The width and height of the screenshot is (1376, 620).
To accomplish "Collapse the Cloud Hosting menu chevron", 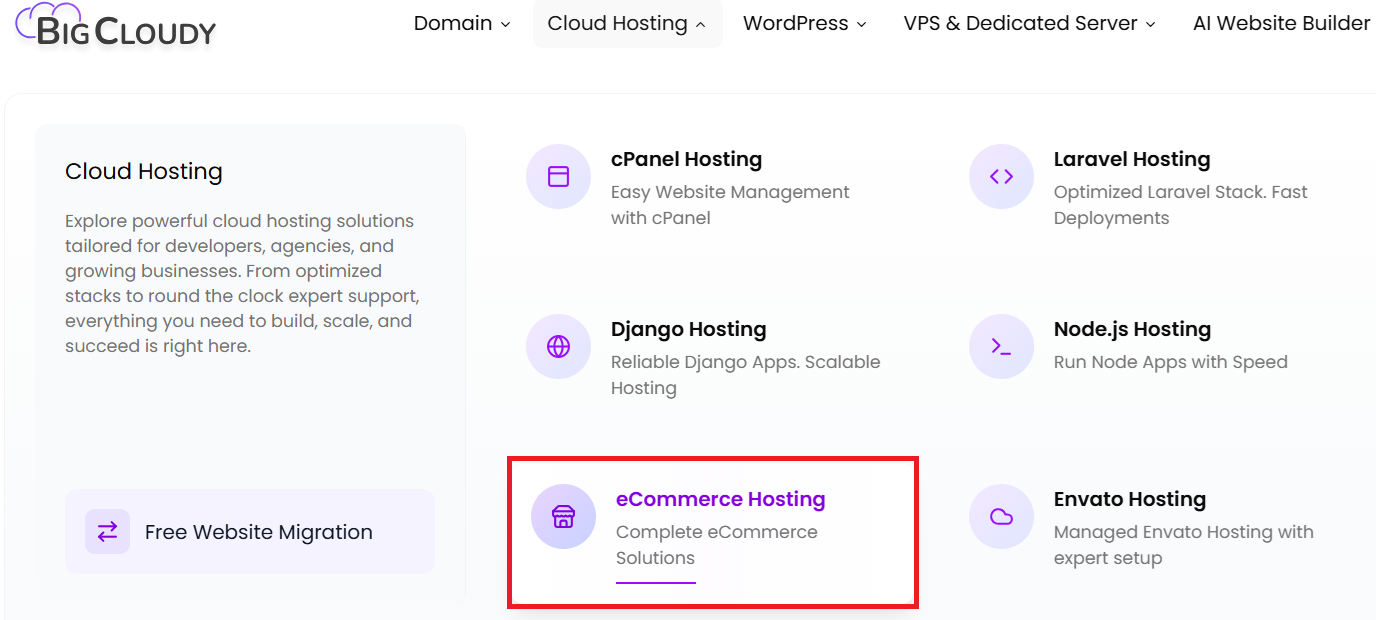I will 700,24.
